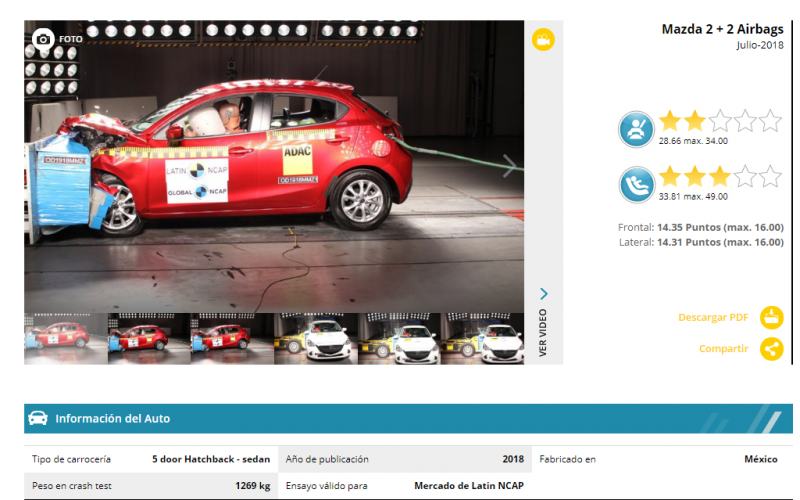Viewport: 800px width, 500px height.
Task: Click the last star of child rating
Action: (x=770, y=177)
